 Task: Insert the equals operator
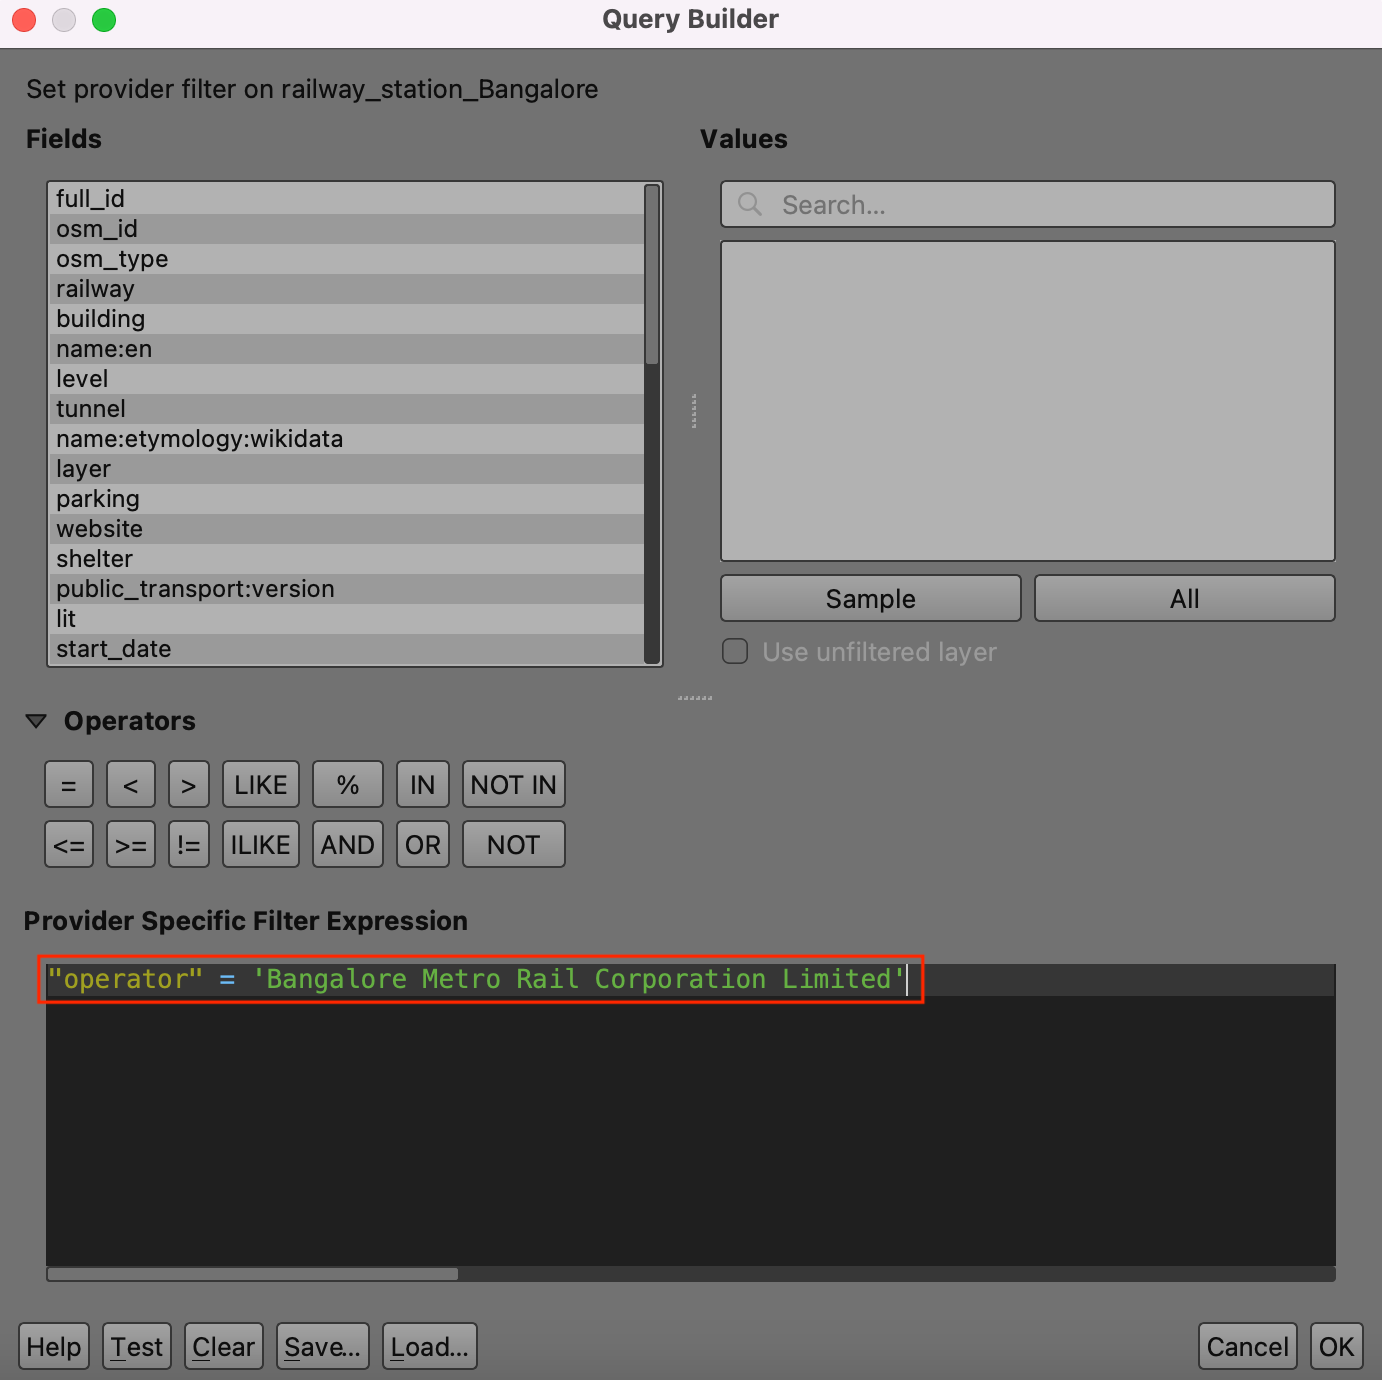69,784
